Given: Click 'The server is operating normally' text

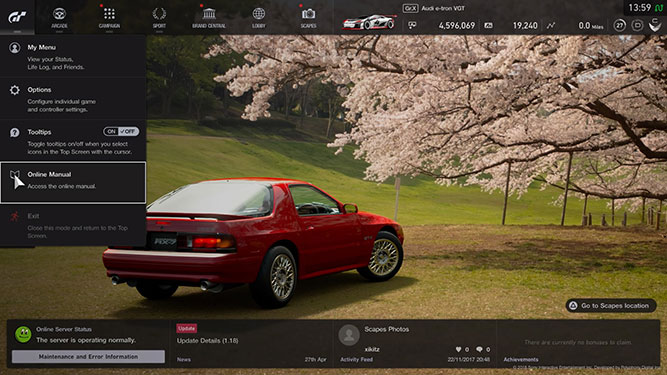Looking at the screenshot, I should coord(86,340).
